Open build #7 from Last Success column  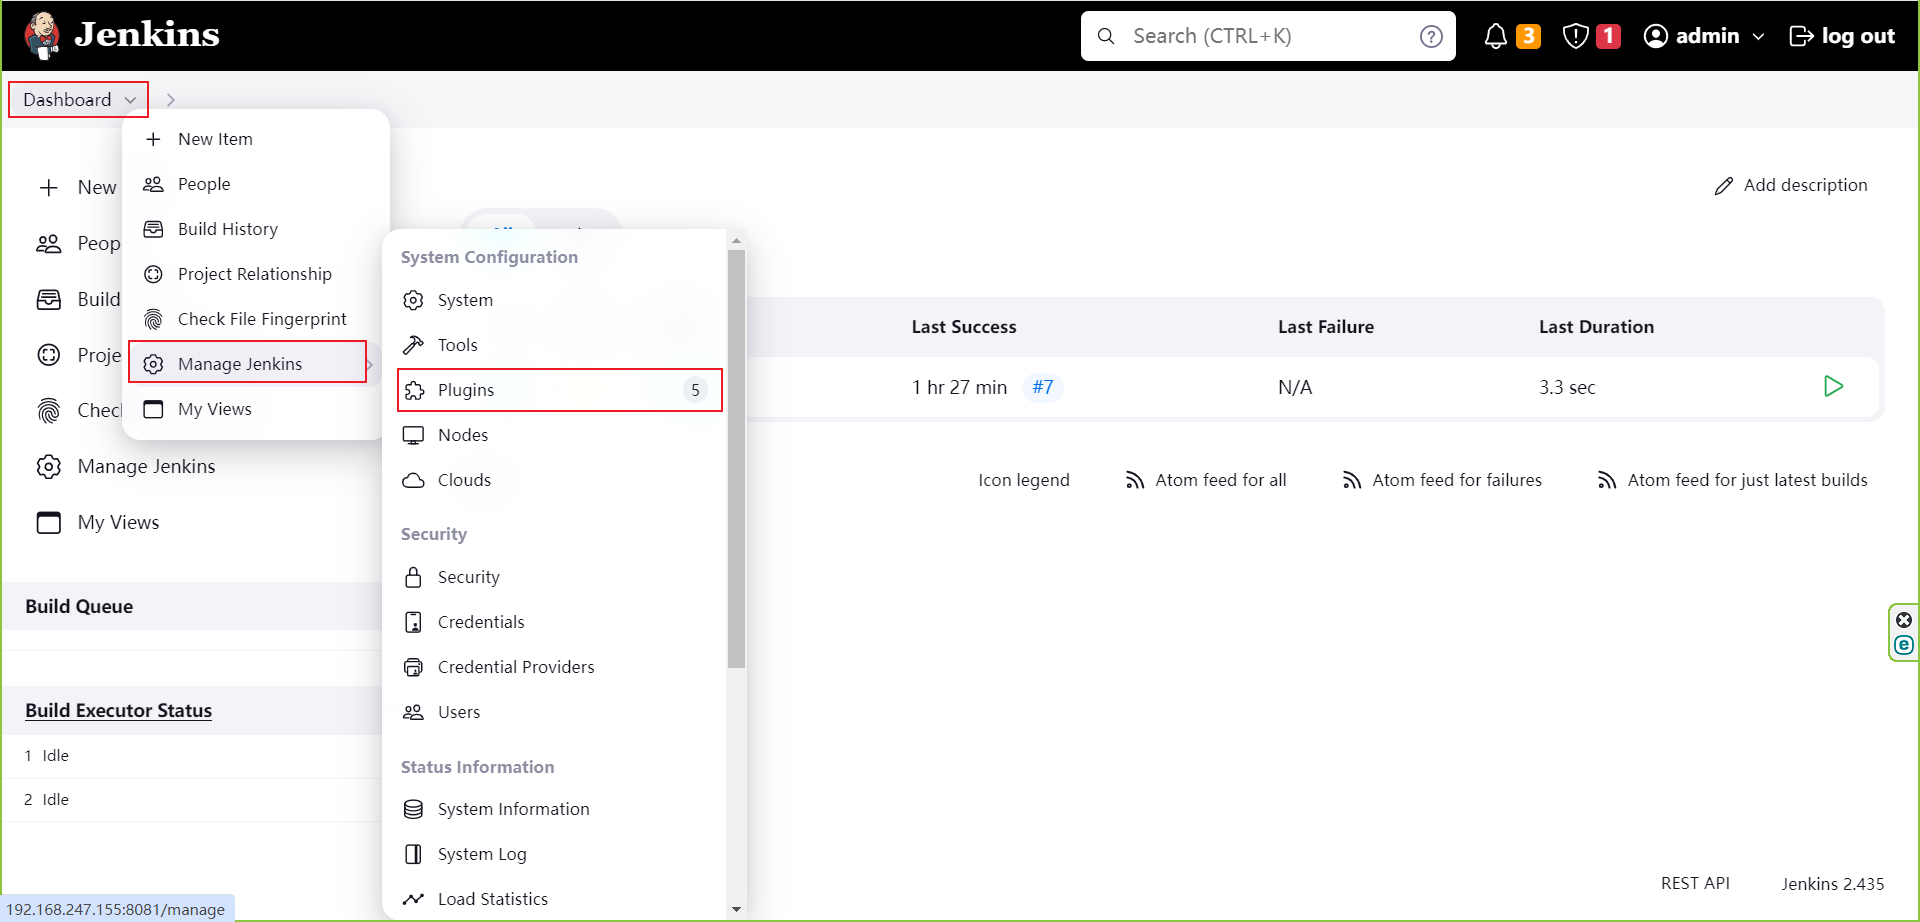[1044, 387]
